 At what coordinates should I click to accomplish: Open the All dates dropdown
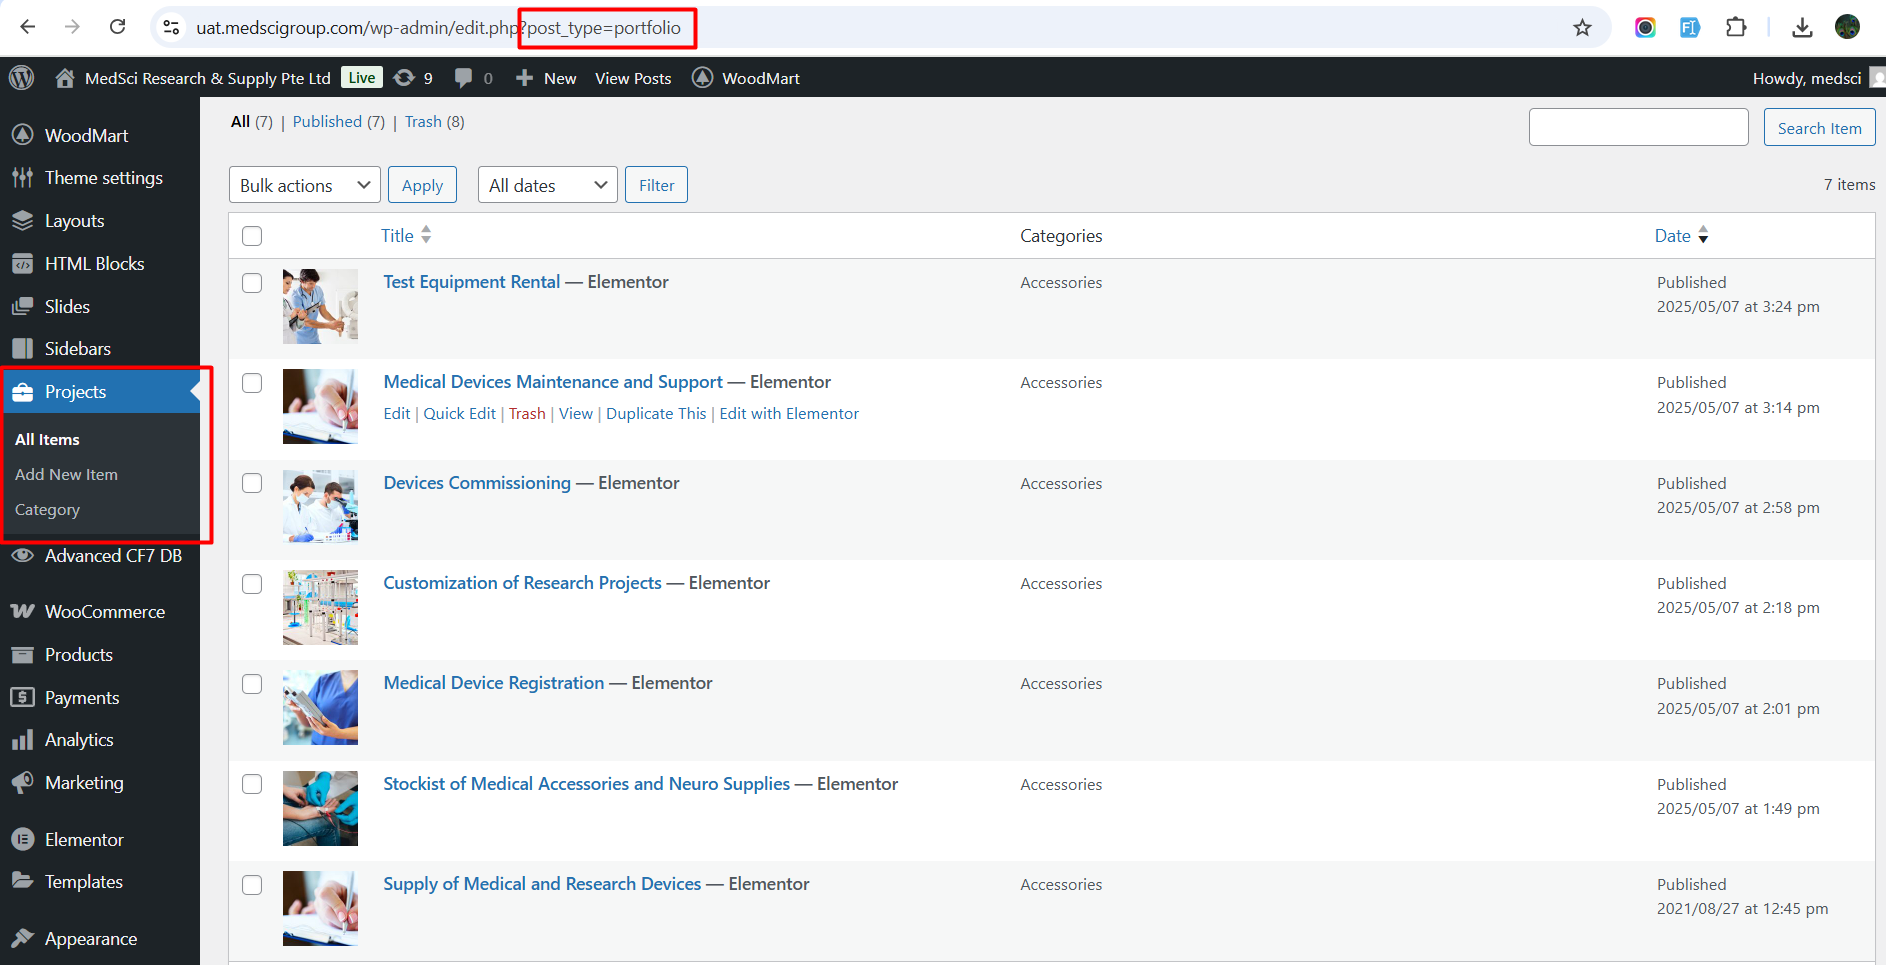[548, 185]
